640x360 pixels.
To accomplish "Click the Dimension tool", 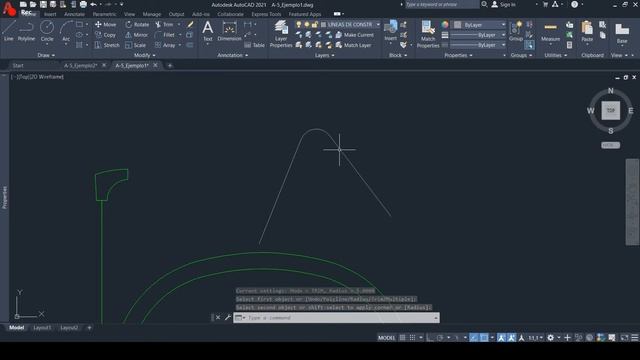I will point(229,31).
